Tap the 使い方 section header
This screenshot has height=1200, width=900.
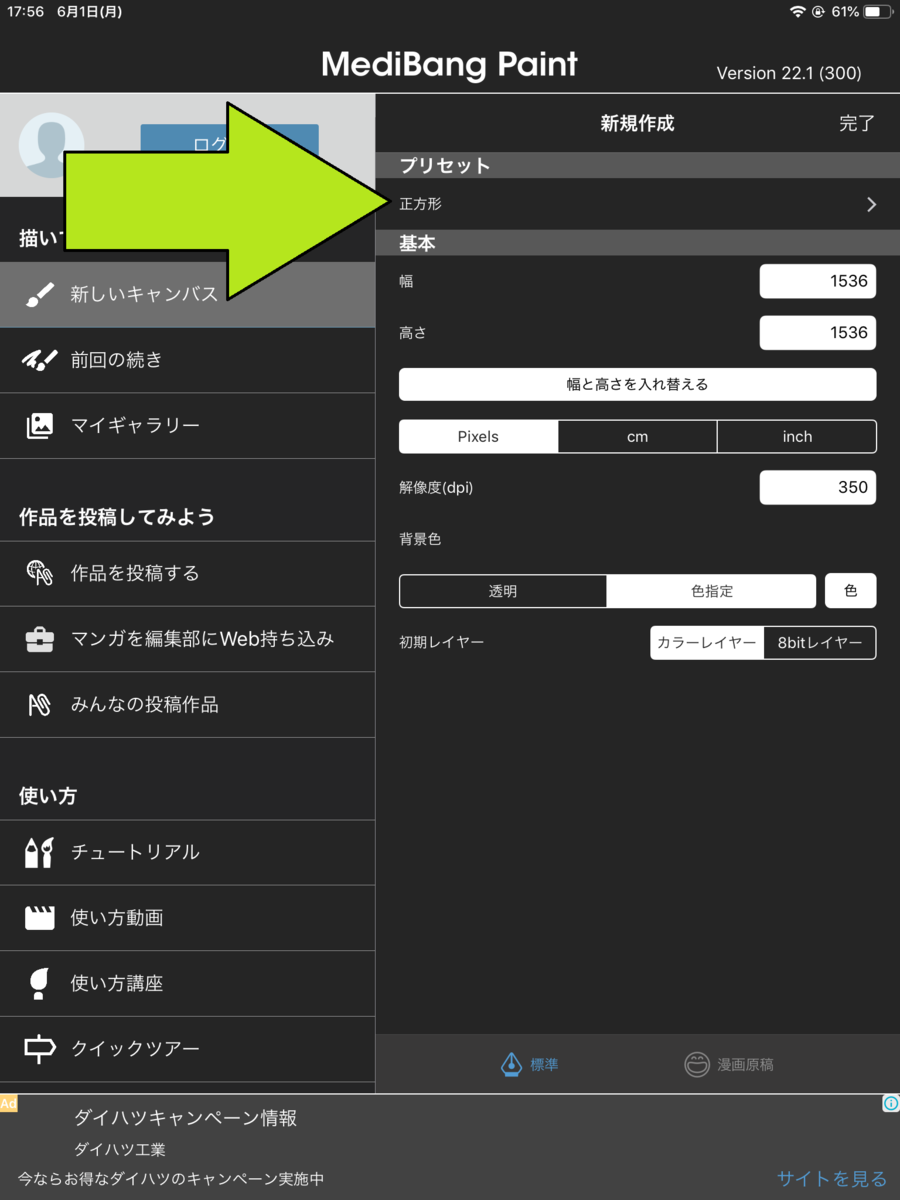48,796
